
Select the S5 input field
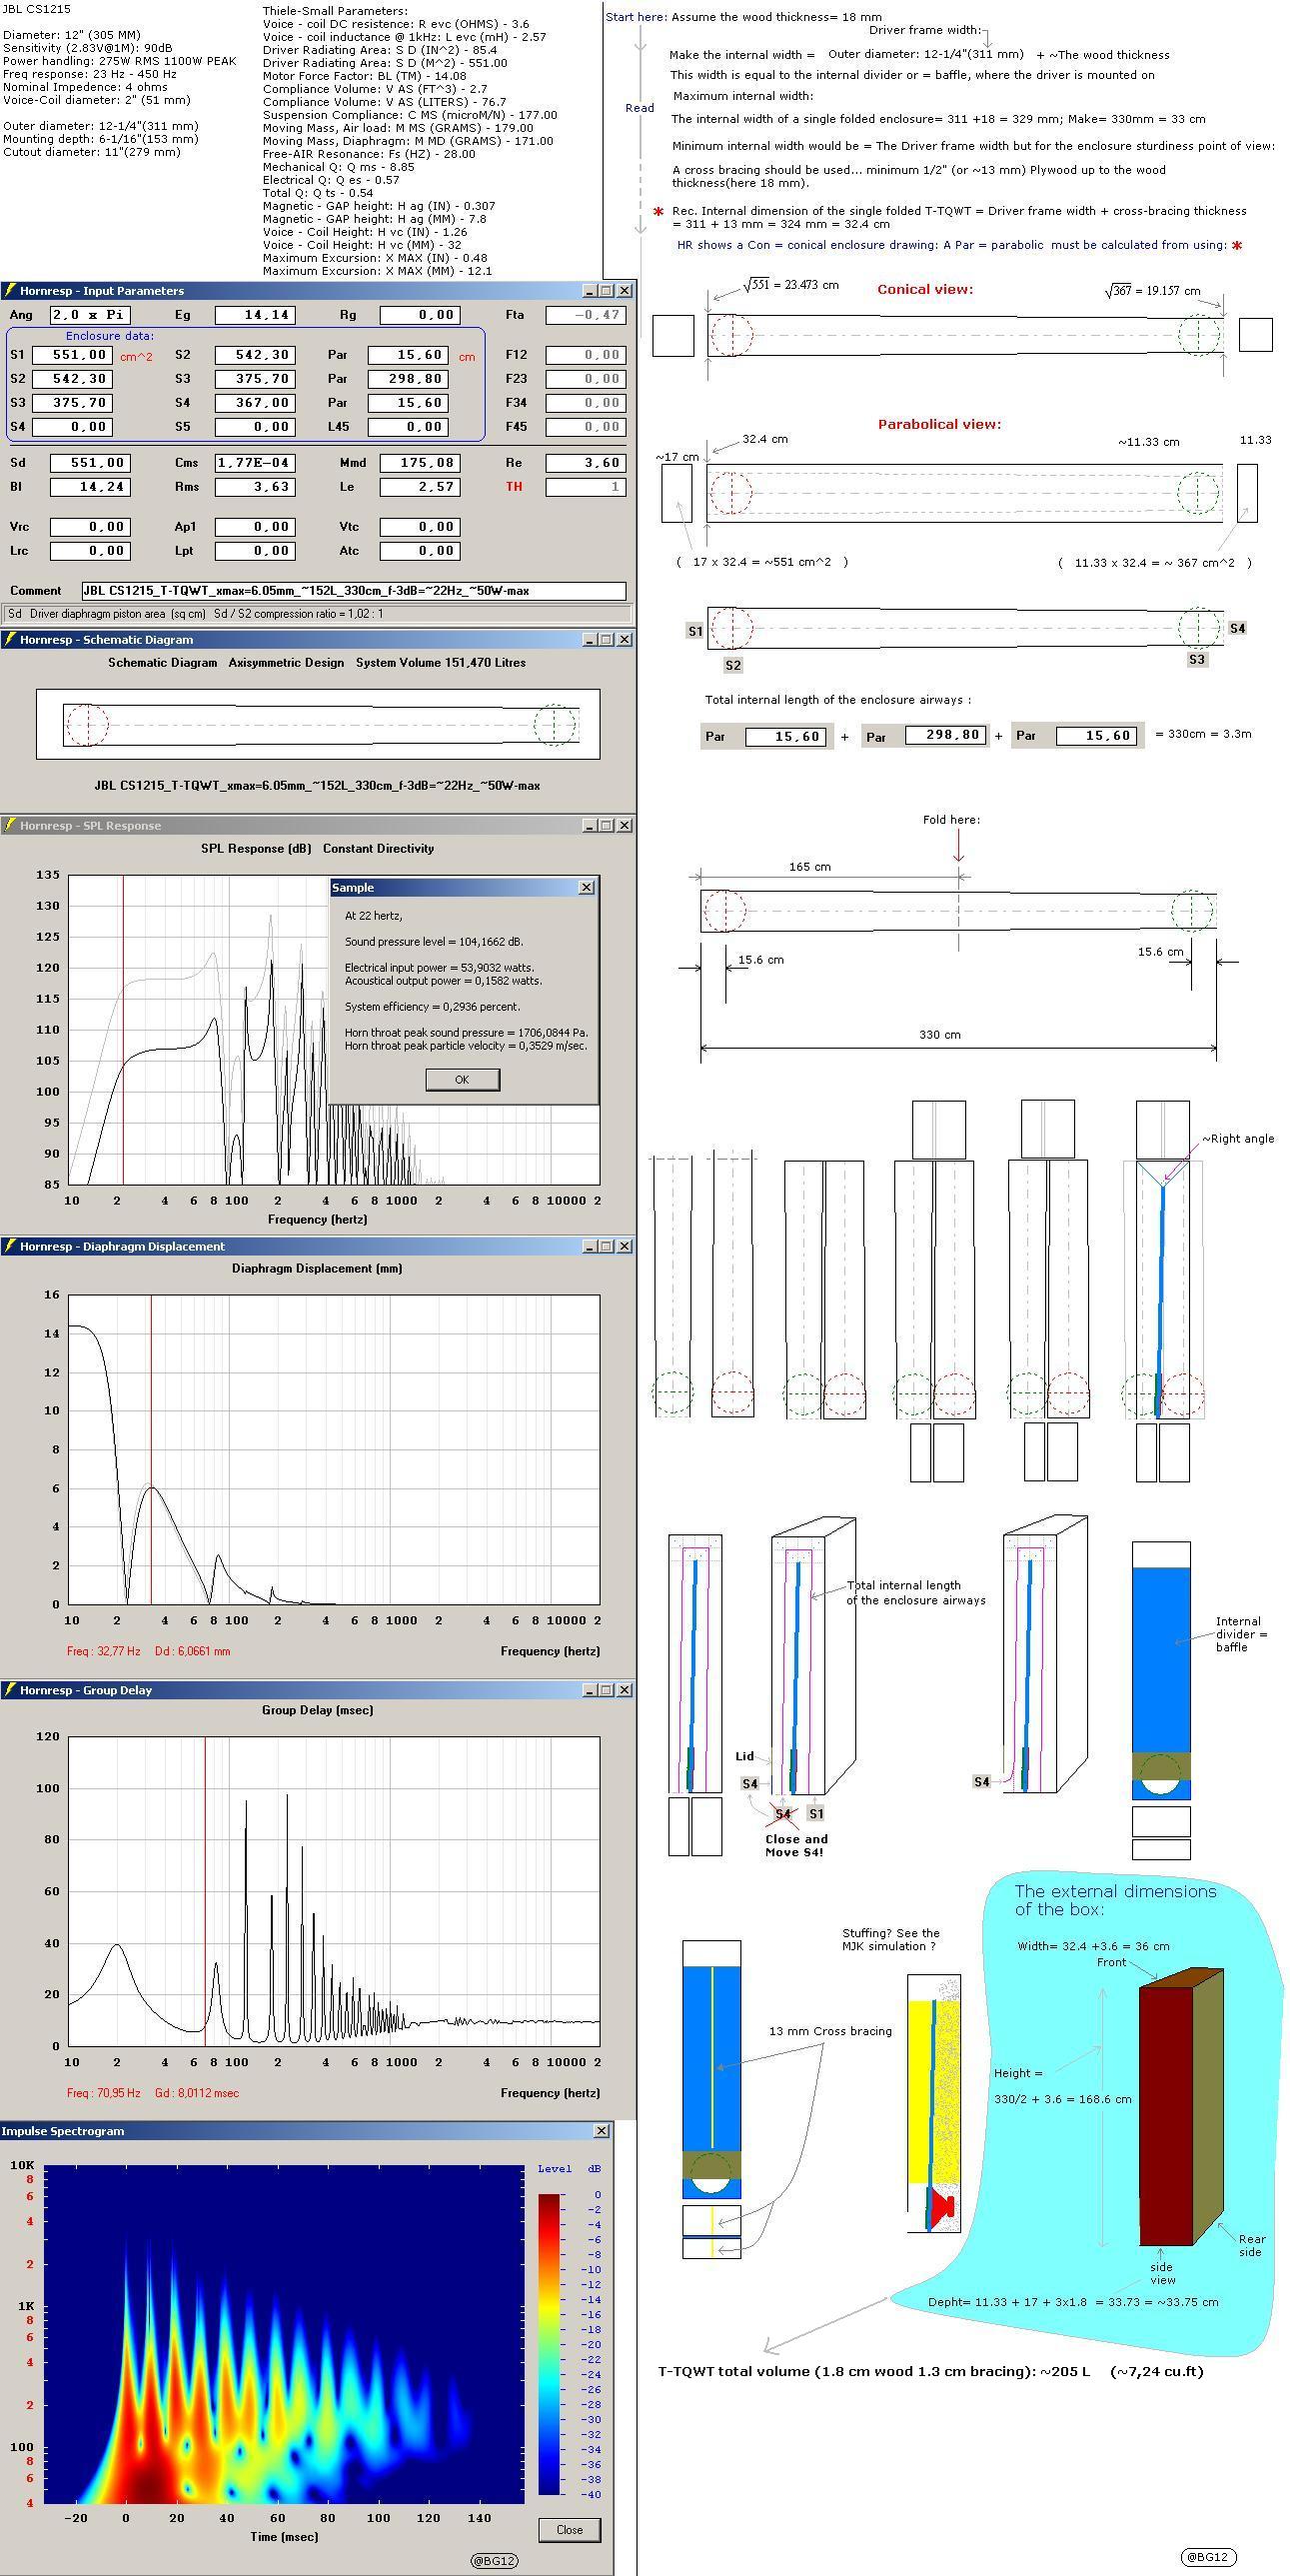point(255,427)
